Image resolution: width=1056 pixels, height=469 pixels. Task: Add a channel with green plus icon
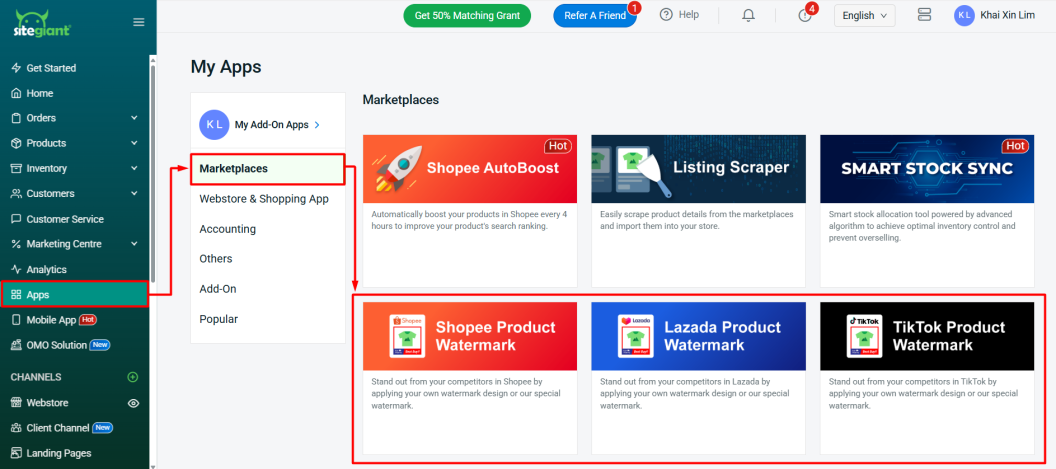[x=133, y=377]
